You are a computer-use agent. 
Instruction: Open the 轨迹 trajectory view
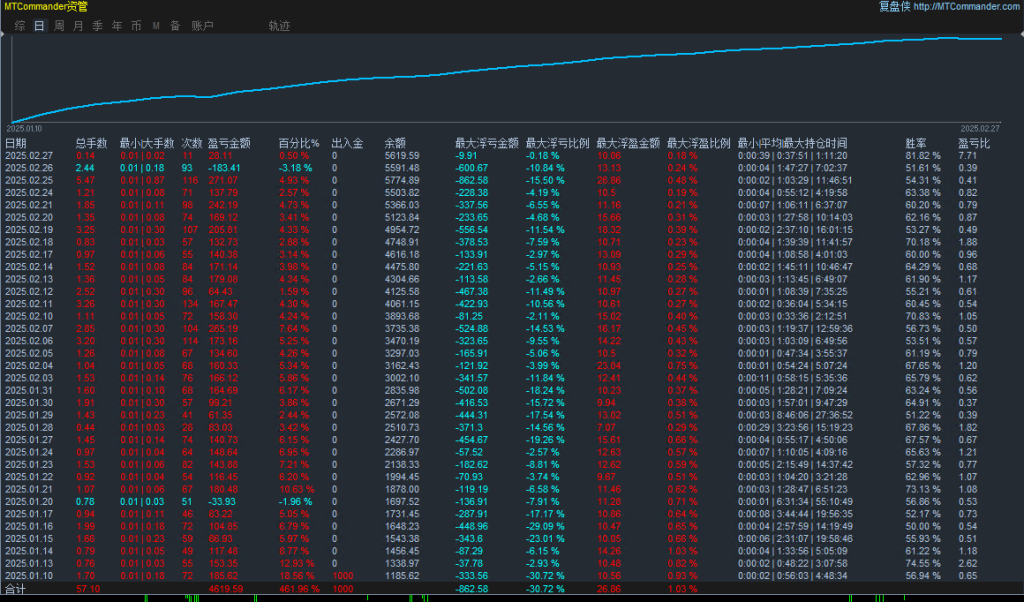[279, 25]
